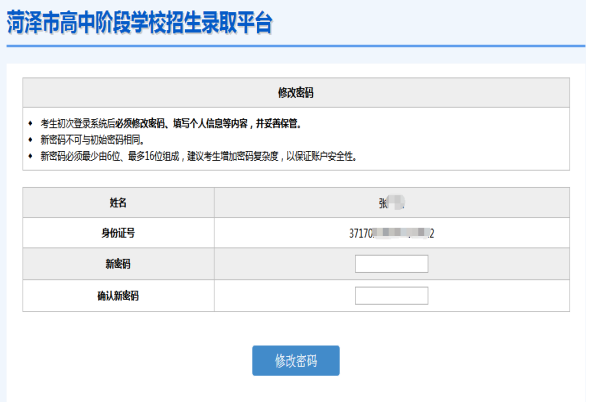This screenshot has width=590, height=402.
Task: Click the 确认新密码 input field
Action: (391, 295)
